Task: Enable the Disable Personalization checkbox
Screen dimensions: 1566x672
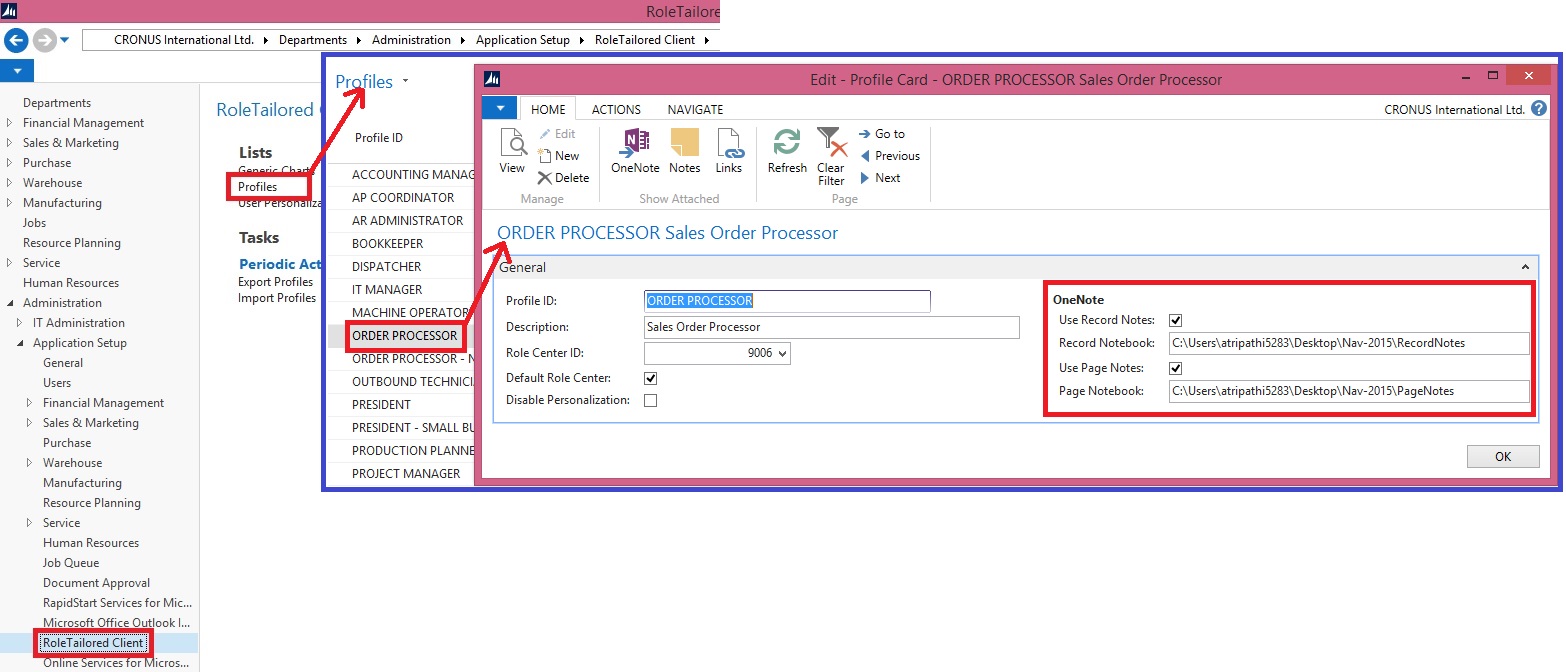Action: click(650, 401)
